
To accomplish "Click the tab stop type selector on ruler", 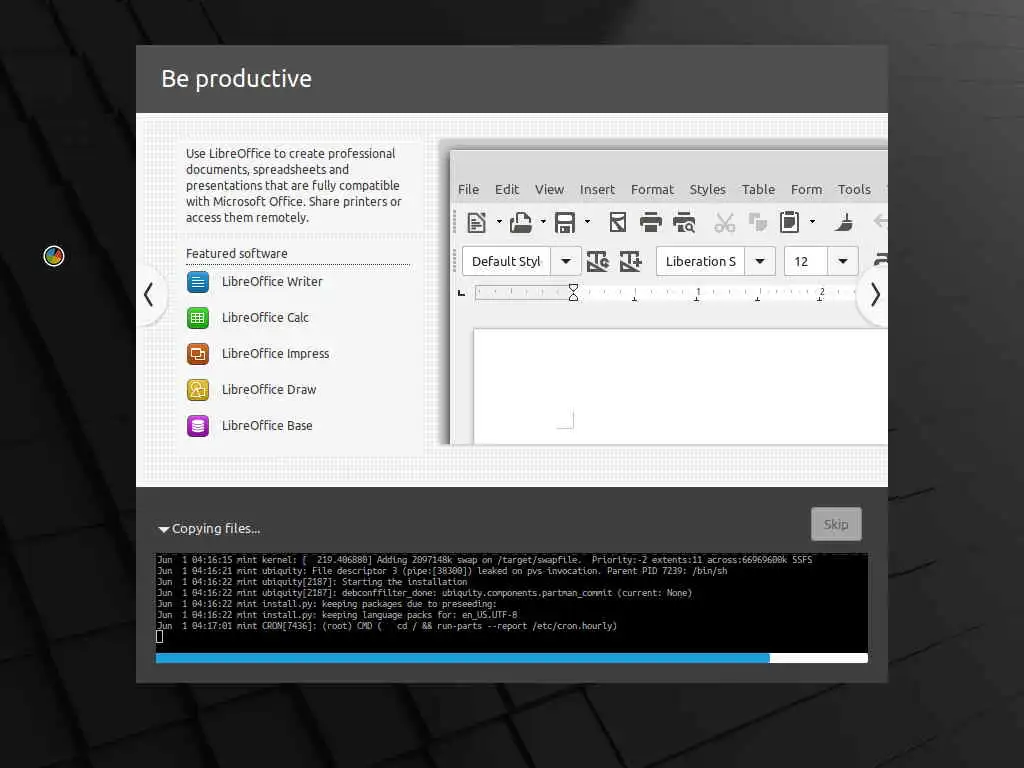I will (x=461, y=293).
